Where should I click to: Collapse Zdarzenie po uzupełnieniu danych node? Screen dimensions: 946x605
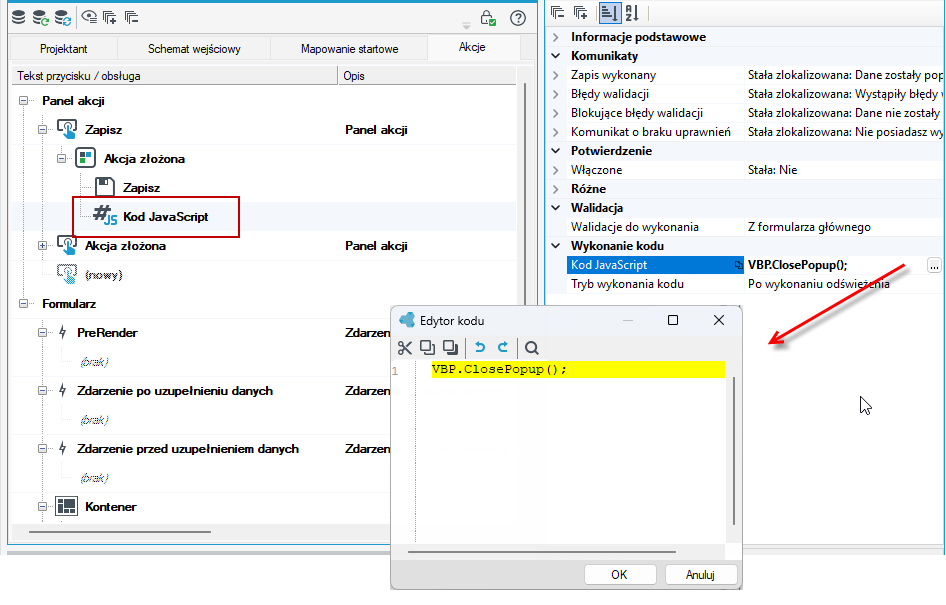(42, 390)
